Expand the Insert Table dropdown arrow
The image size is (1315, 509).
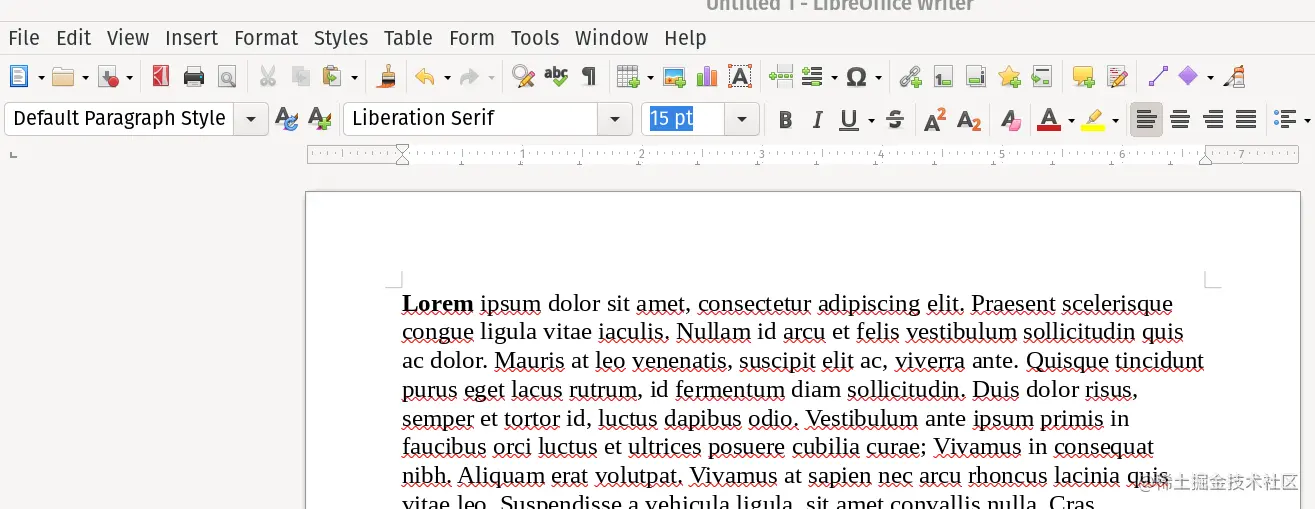tap(650, 77)
